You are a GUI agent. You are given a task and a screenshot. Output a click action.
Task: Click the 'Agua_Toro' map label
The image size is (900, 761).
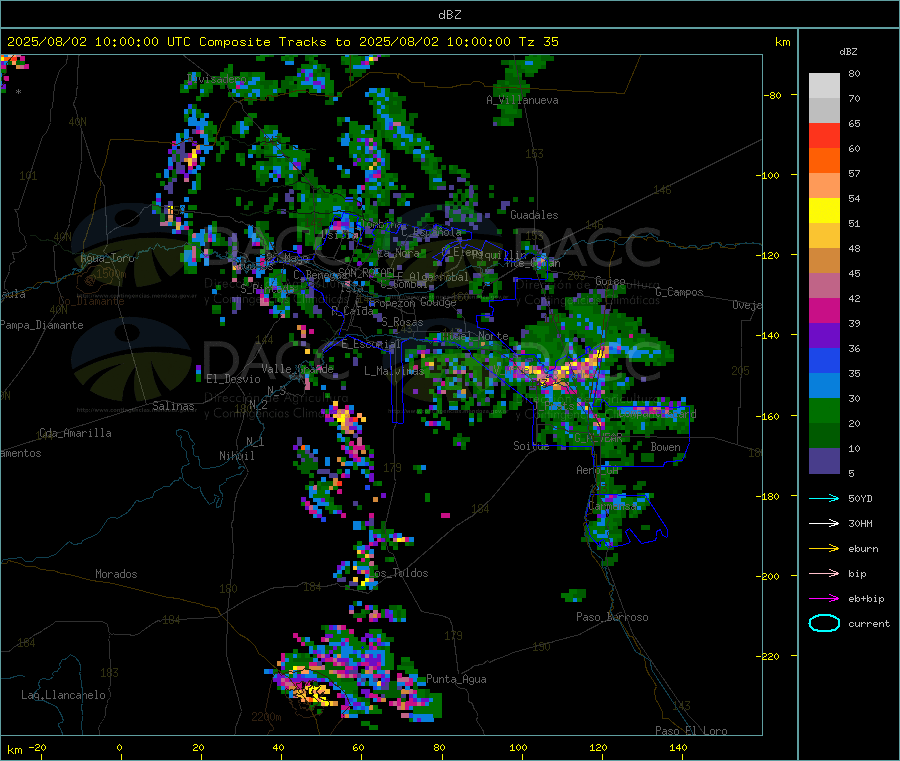(x=107, y=258)
